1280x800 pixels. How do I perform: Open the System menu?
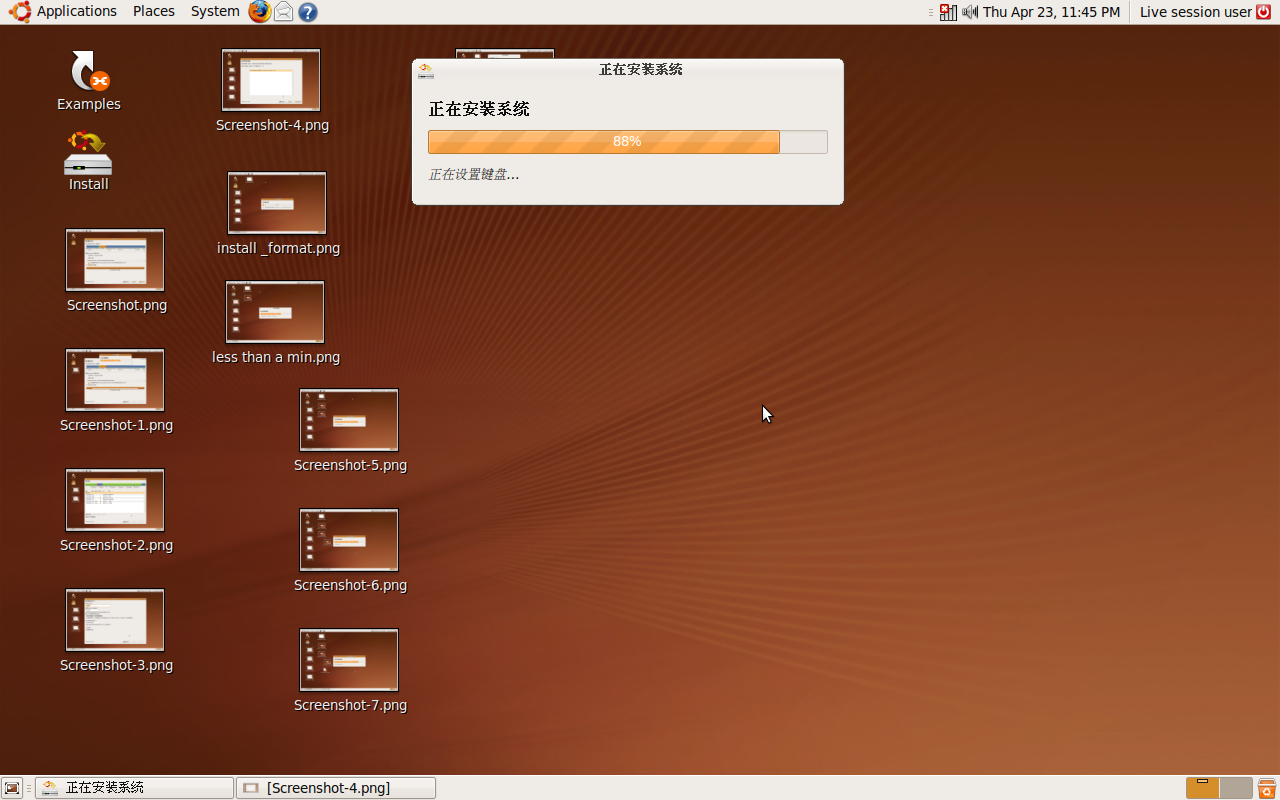215,11
